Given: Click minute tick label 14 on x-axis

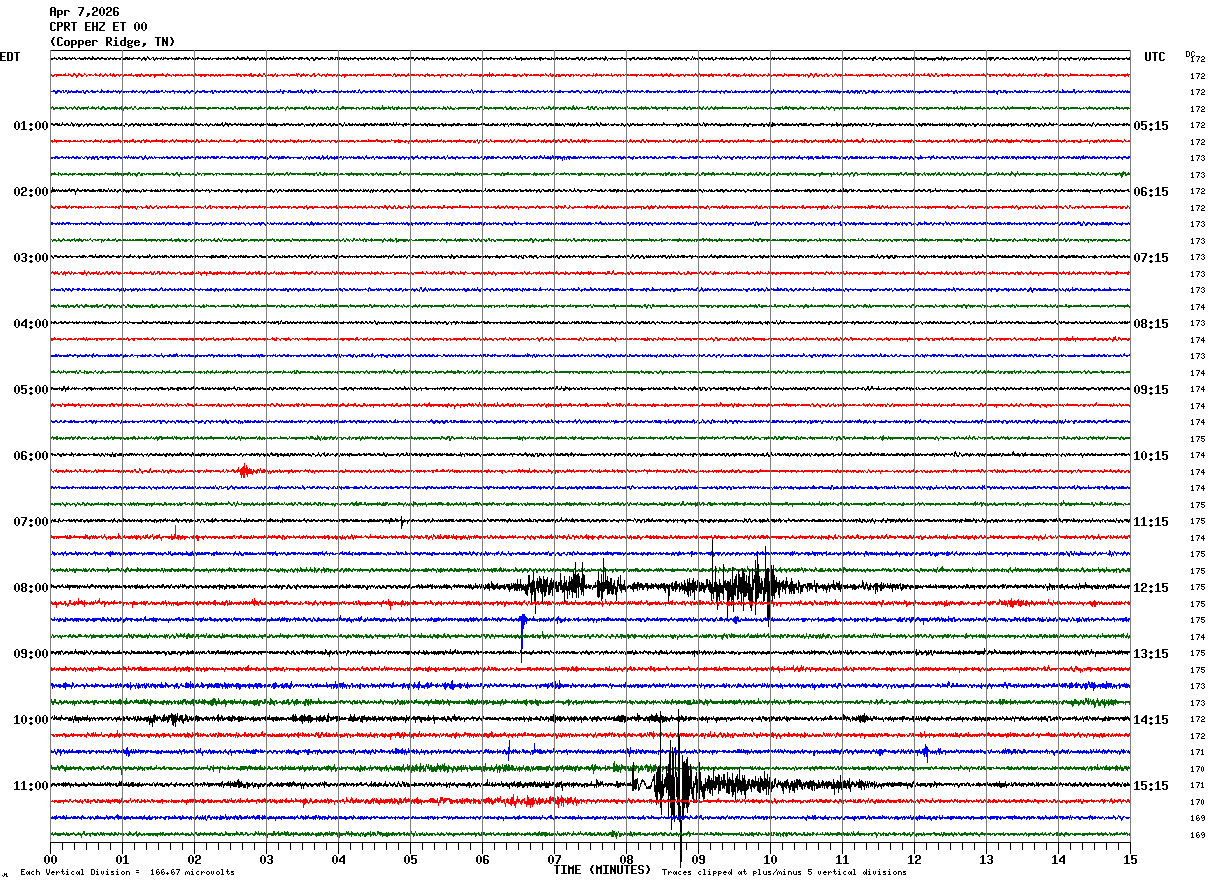Looking at the screenshot, I should (x=1058, y=859).
